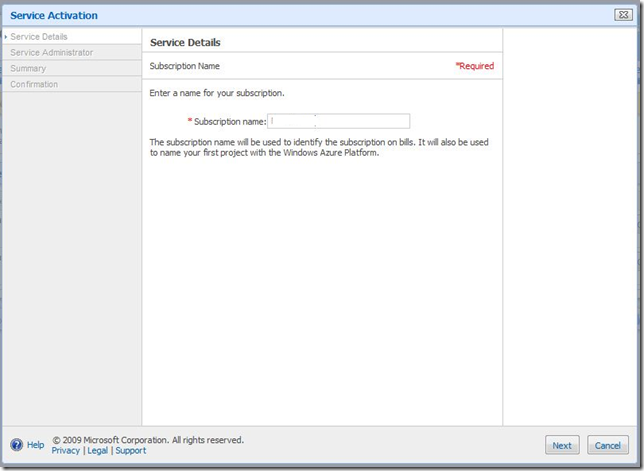Click the '© 2009 Microsoft Corporation' copyright text

[x=148, y=440]
